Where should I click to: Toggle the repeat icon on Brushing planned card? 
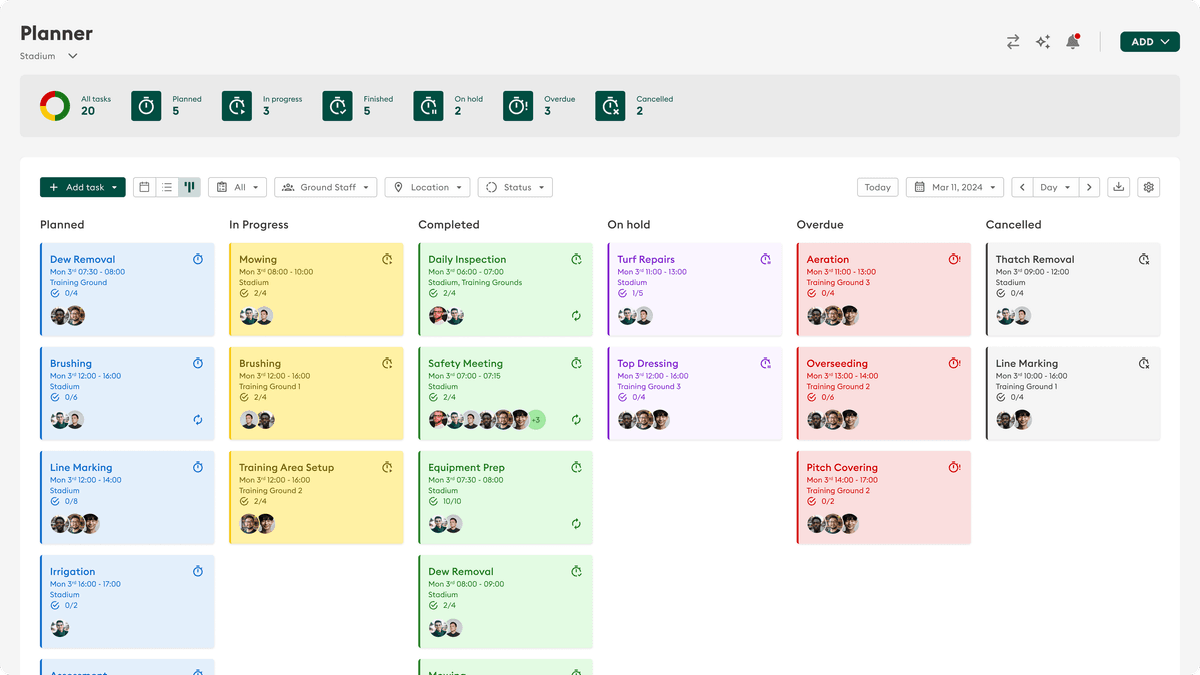point(198,419)
